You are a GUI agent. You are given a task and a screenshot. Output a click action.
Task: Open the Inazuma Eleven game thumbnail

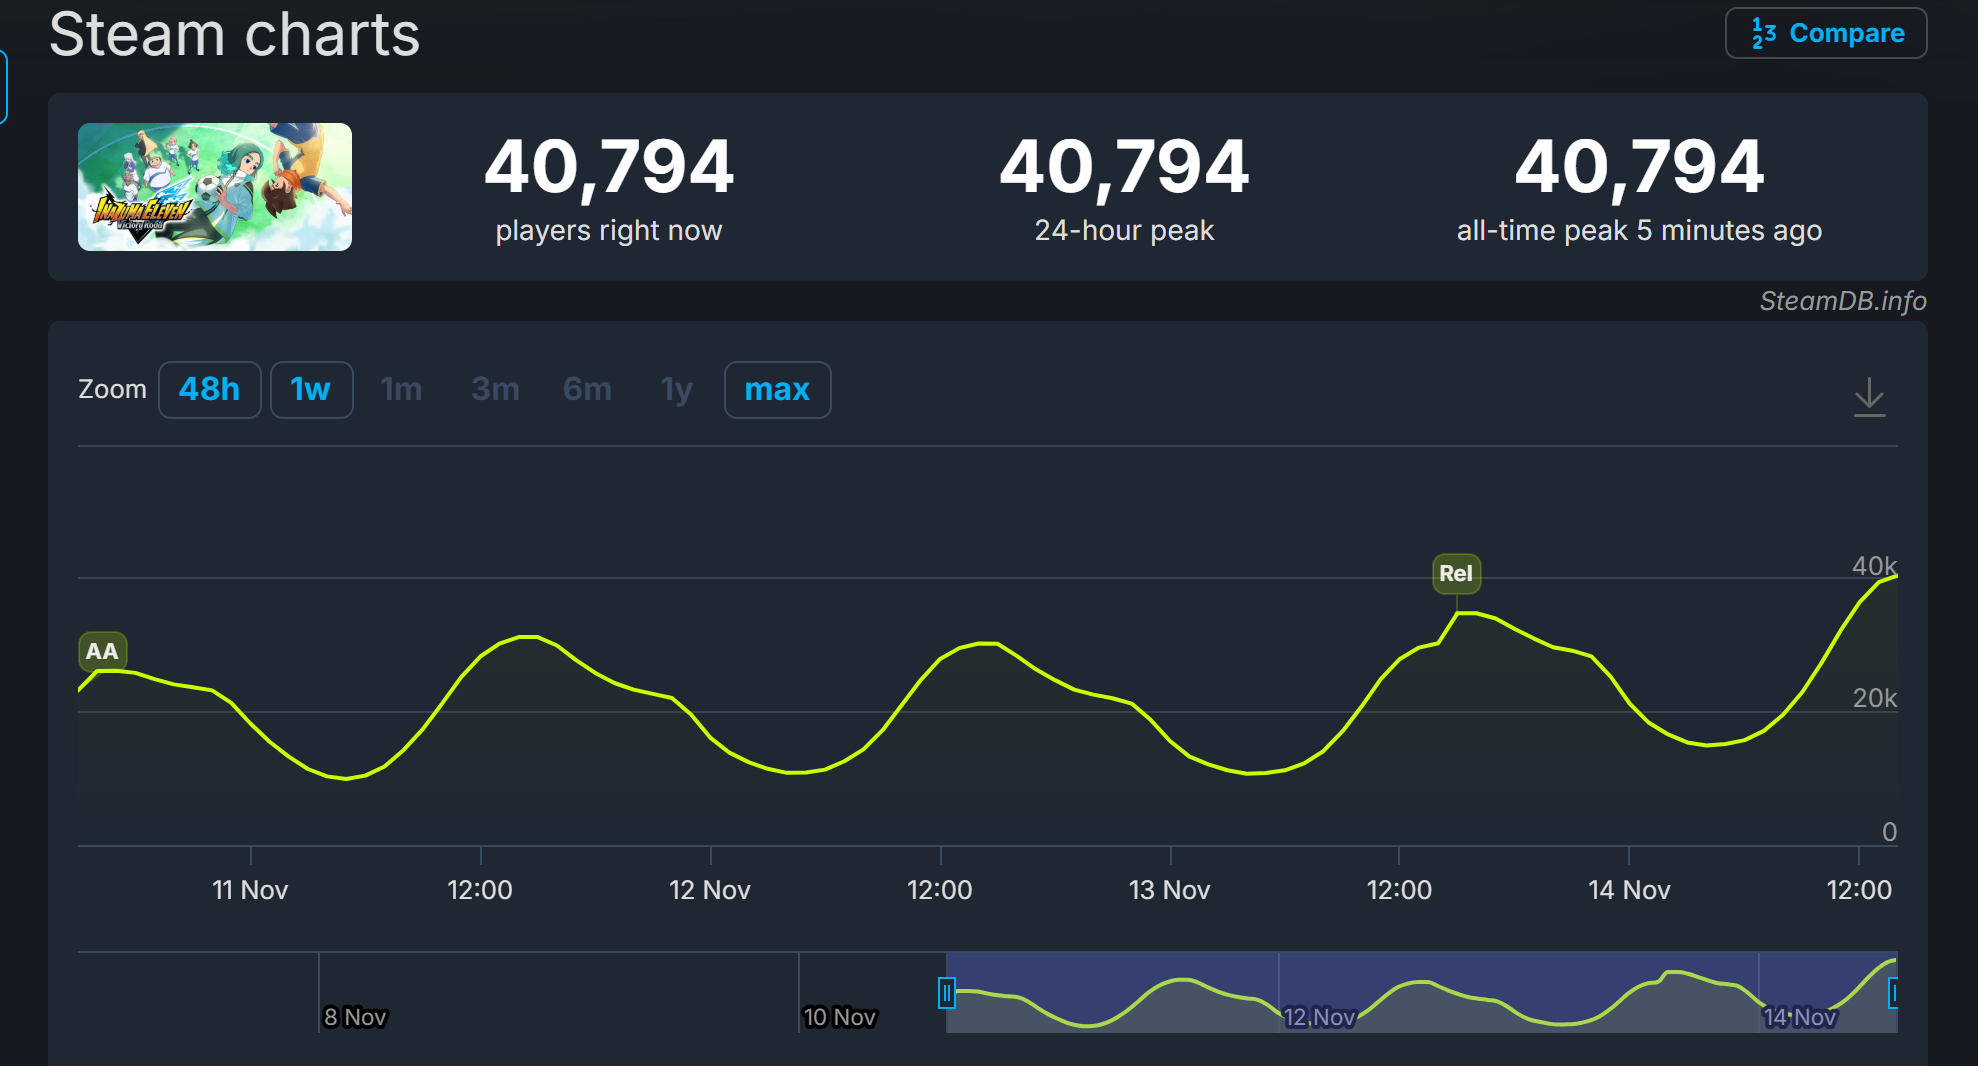point(215,187)
